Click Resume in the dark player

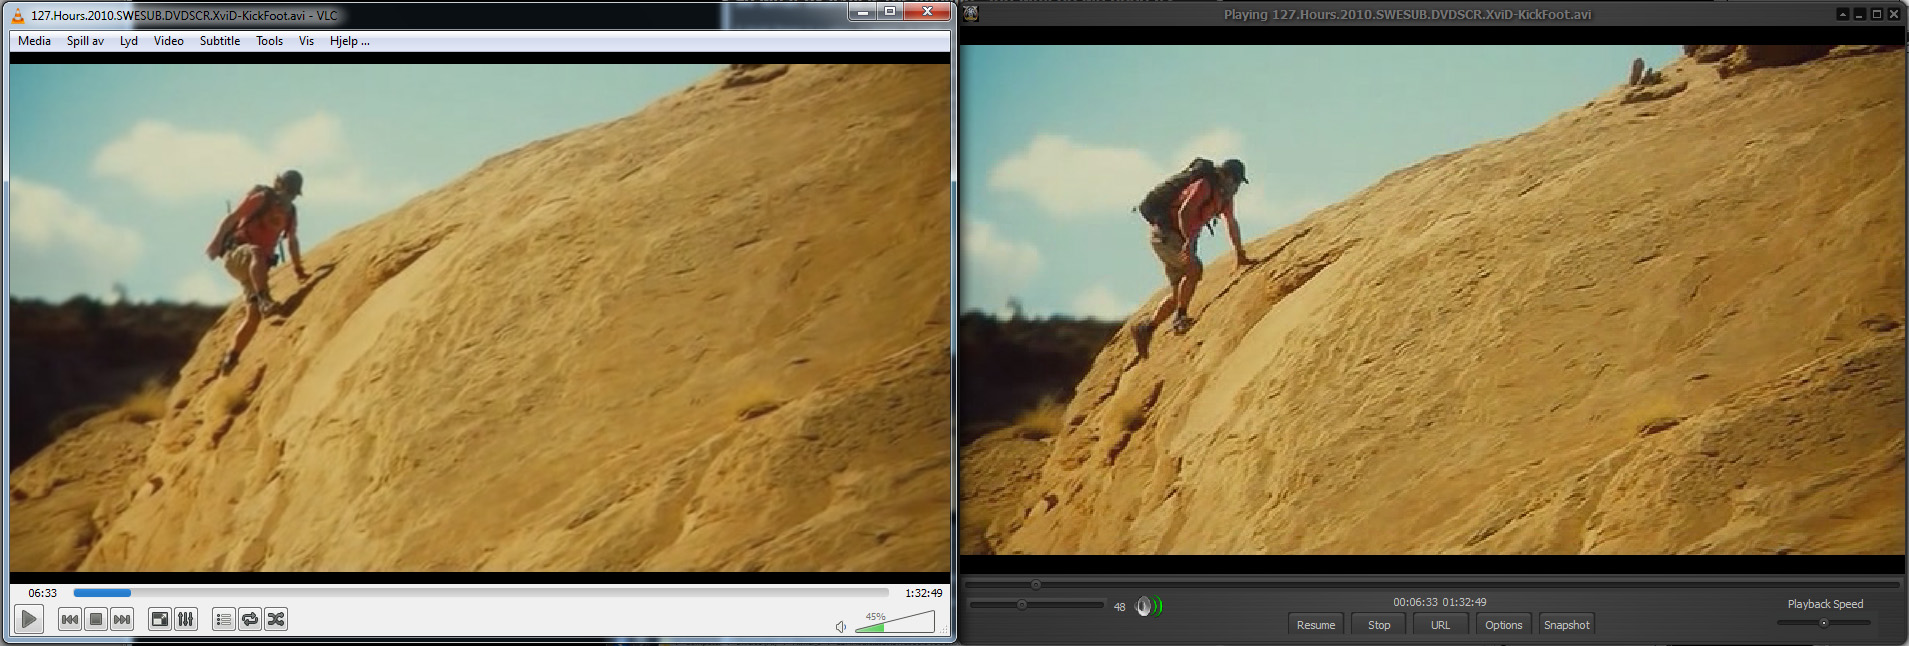click(x=1316, y=625)
